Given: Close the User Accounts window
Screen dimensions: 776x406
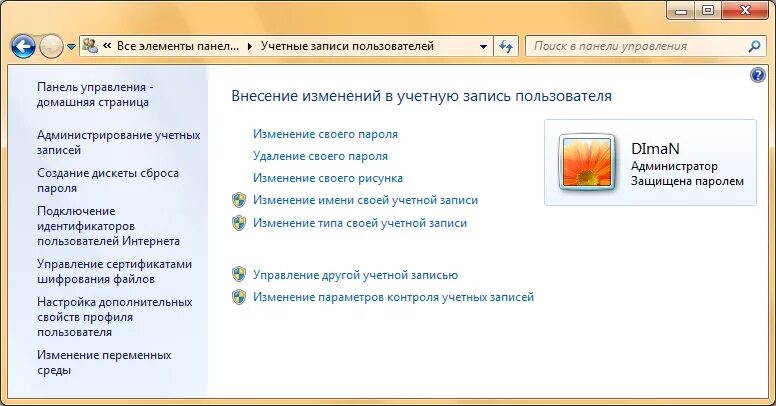Looking at the screenshot, I should [745, 9].
